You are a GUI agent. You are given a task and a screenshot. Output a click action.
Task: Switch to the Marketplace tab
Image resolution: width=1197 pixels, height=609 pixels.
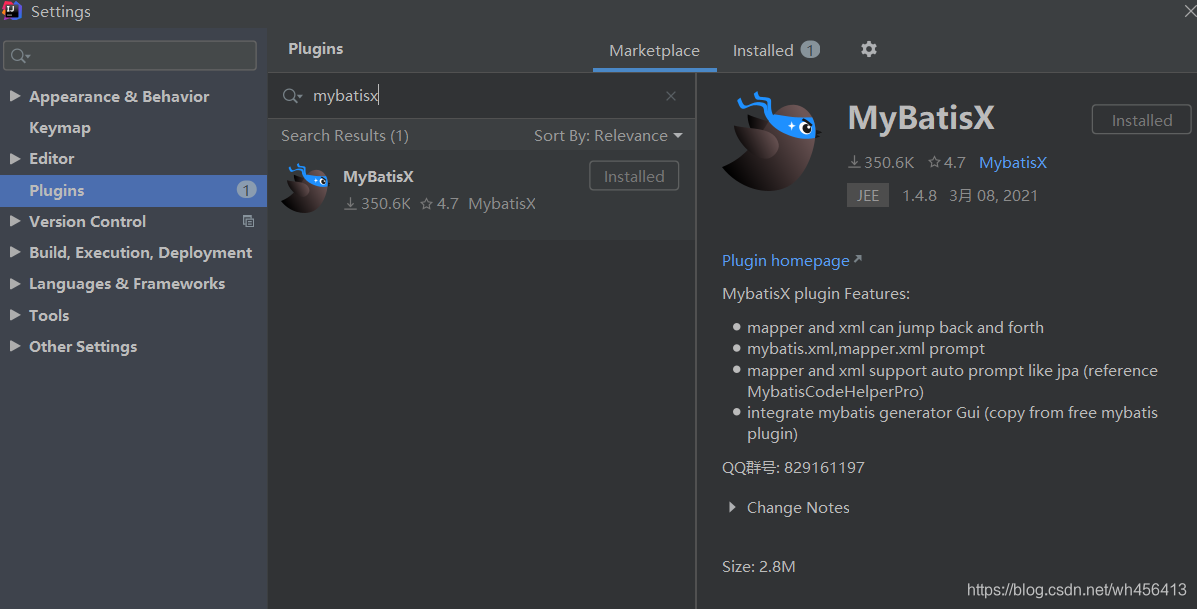point(654,50)
